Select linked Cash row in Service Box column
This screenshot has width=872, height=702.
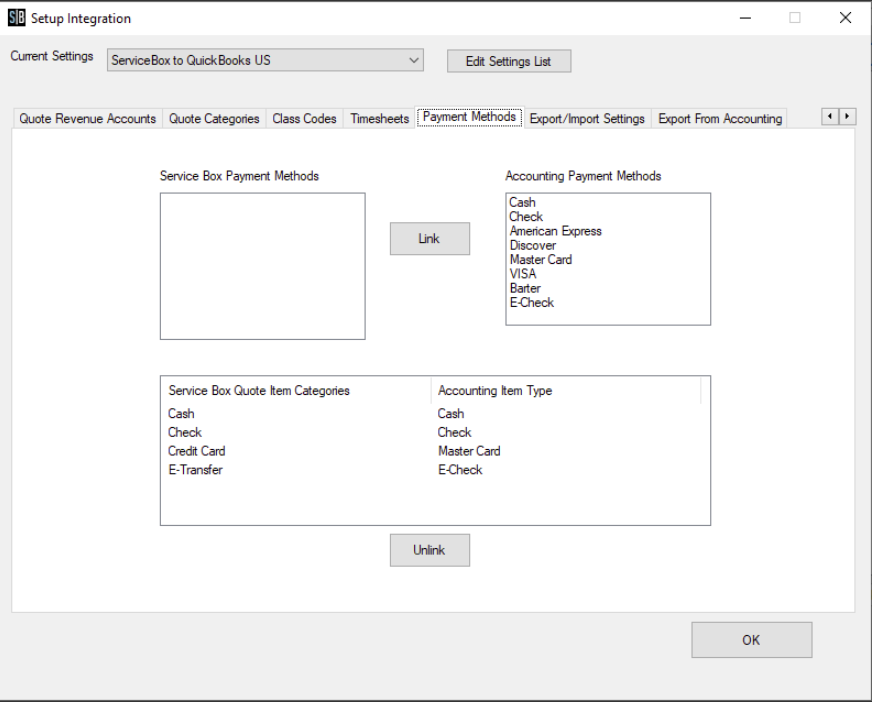pos(181,414)
